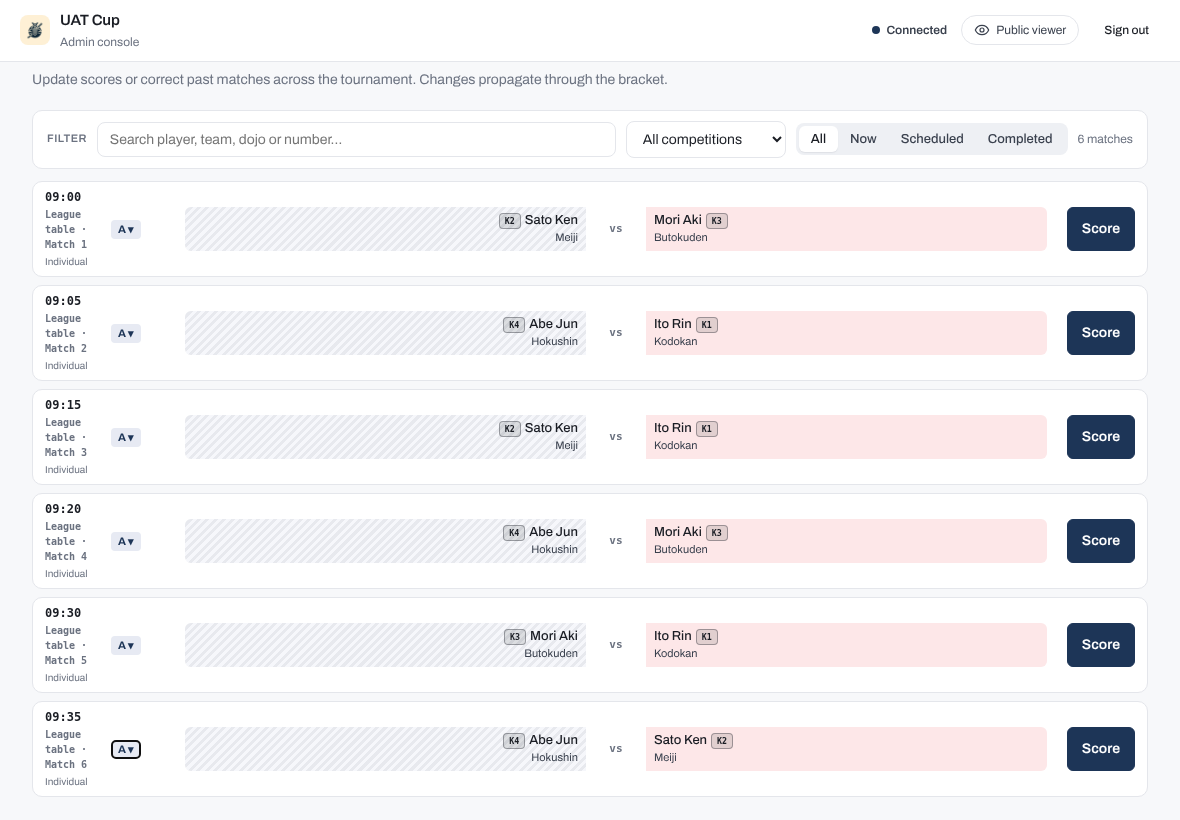The height and width of the screenshot is (820, 1180).
Task: Focus the player search filter field
Action: pyautogui.click(x=356, y=139)
